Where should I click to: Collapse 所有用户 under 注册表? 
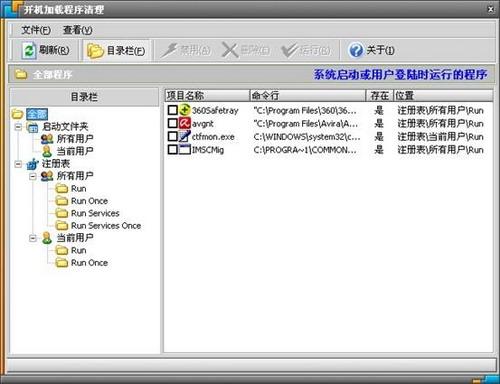tap(33, 176)
